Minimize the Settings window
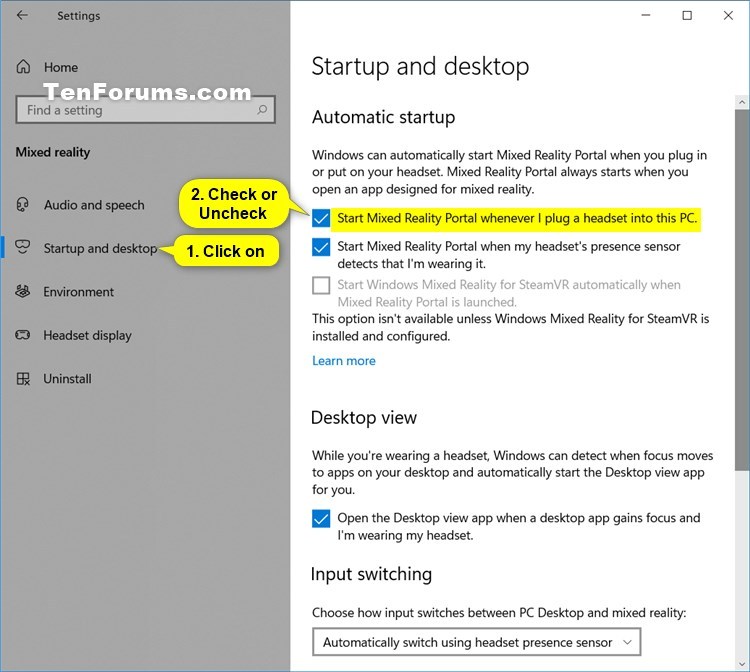The image size is (750, 672). [x=646, y=15]
